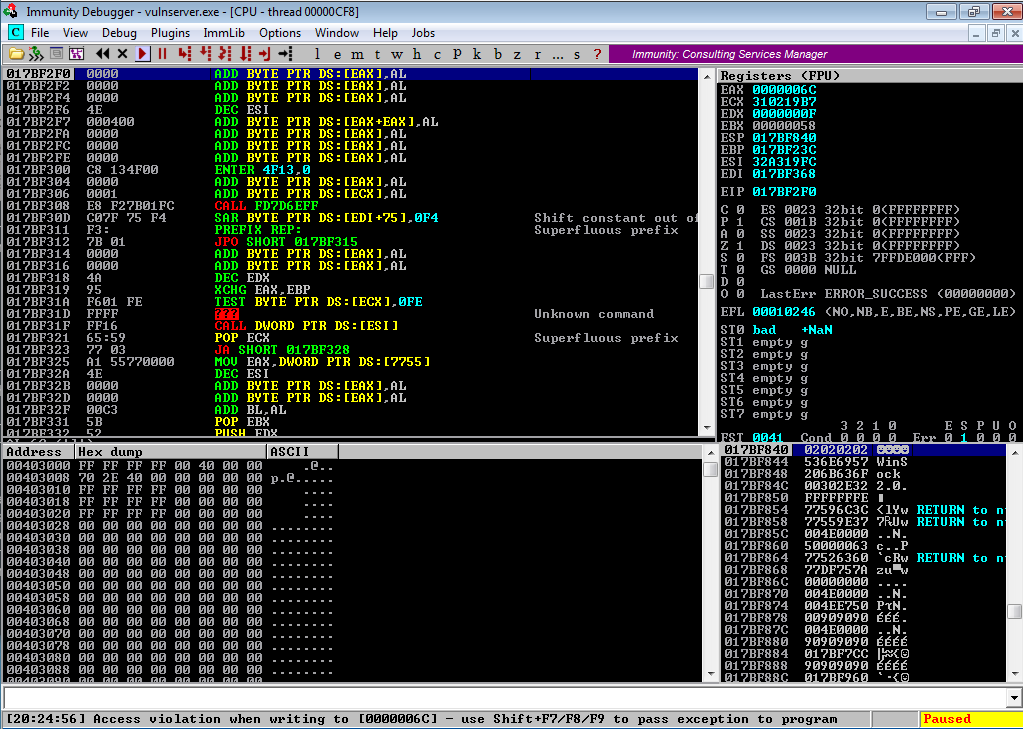Click the open file folder icon
This screenshot has height=729, width=1023.
tap(16, 54)
